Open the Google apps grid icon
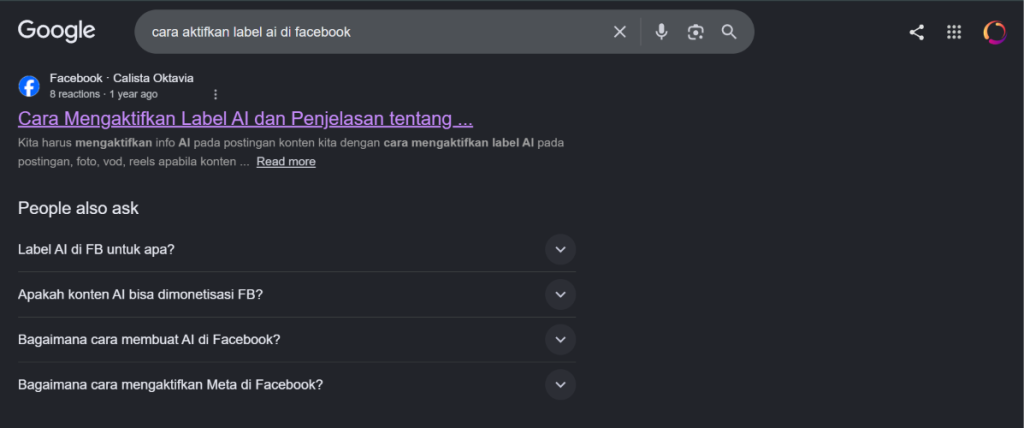Image resolution: width=1024 pixels, height=428 pixels. click(953, 32)
